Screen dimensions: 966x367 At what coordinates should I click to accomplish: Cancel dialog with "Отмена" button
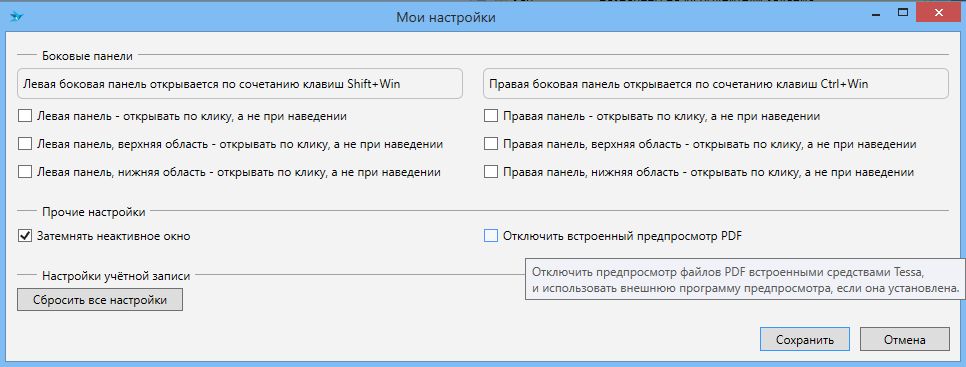[x=904, y=339]
